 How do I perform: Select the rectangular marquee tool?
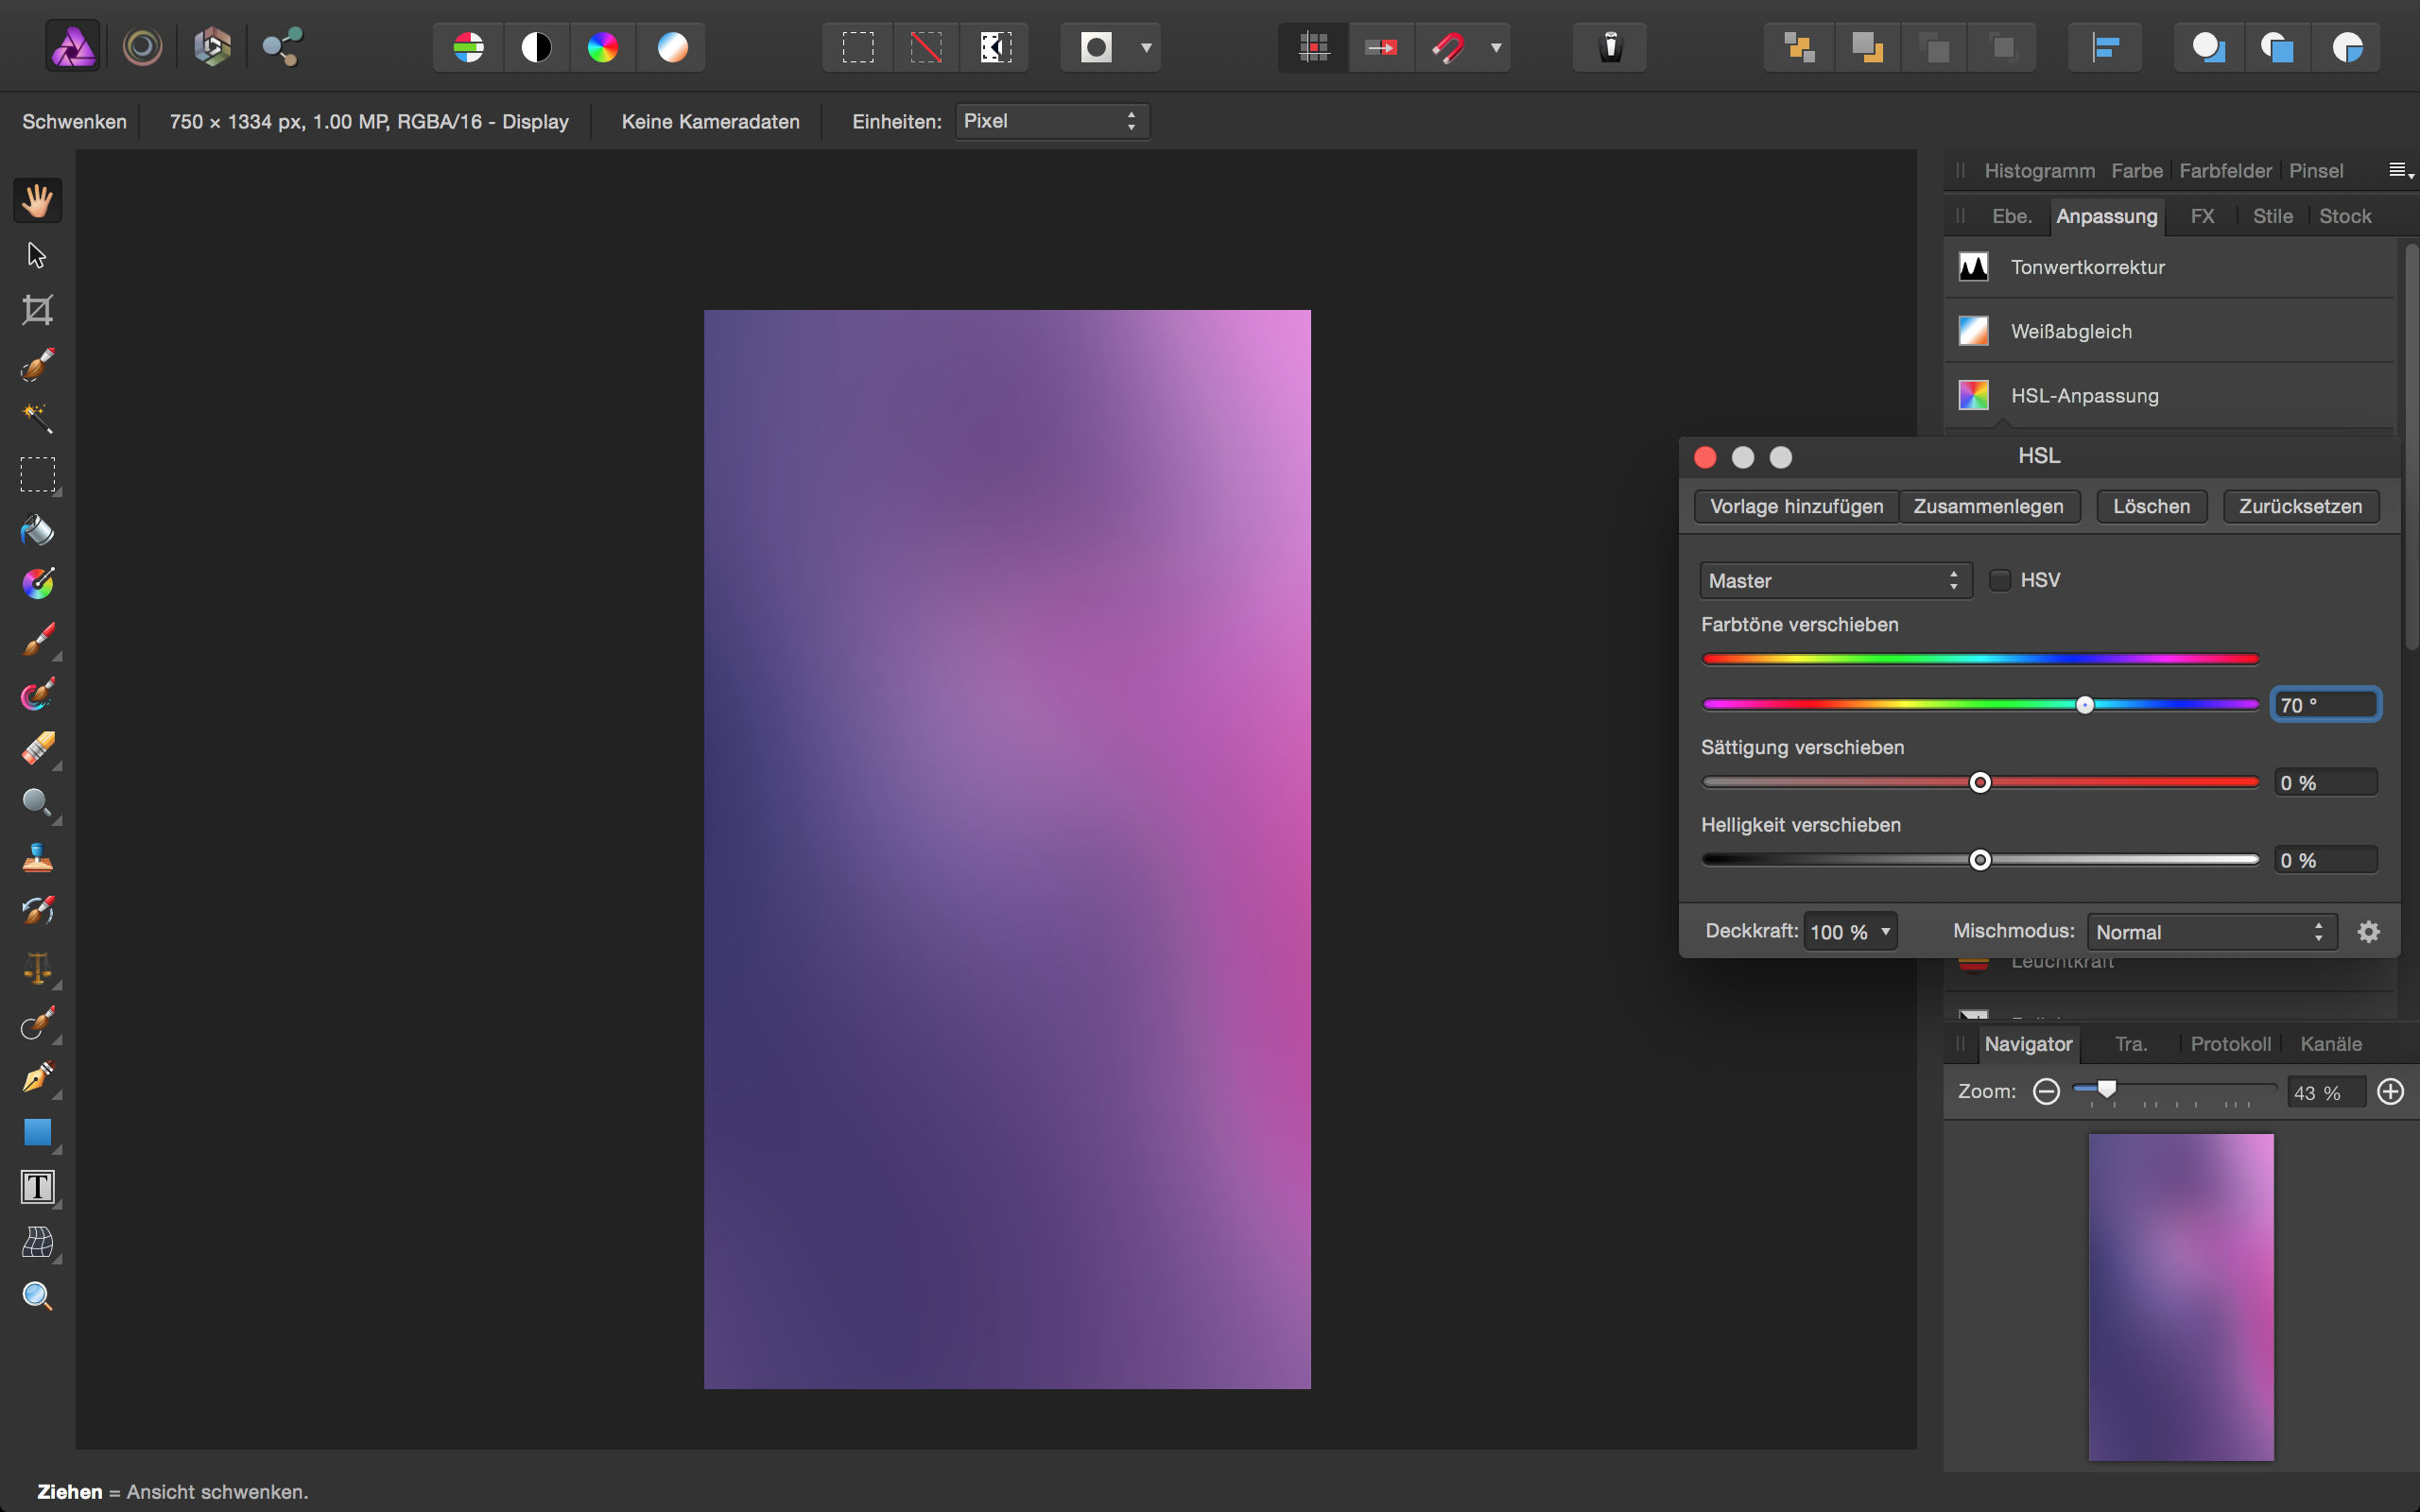[37, 475]
